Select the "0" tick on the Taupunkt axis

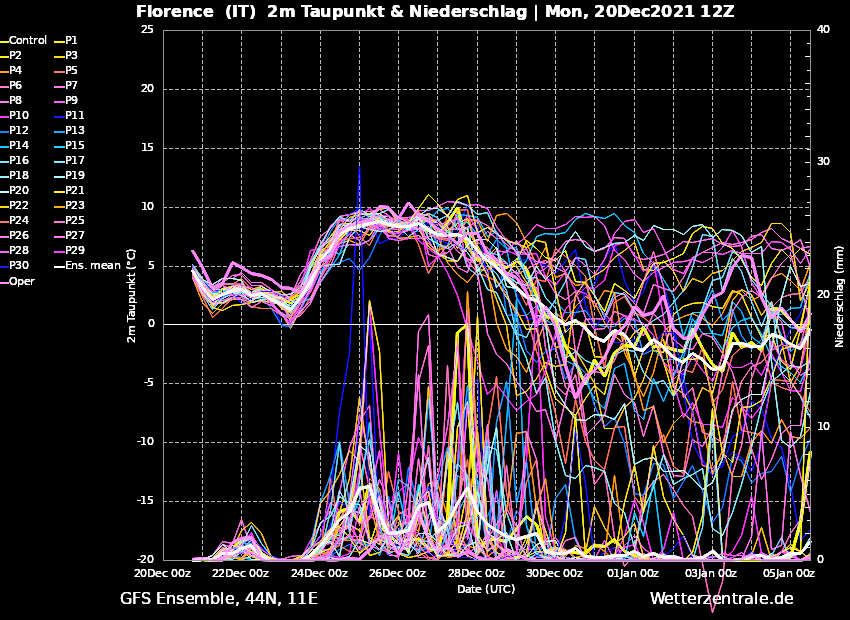[x=151, y=325]
